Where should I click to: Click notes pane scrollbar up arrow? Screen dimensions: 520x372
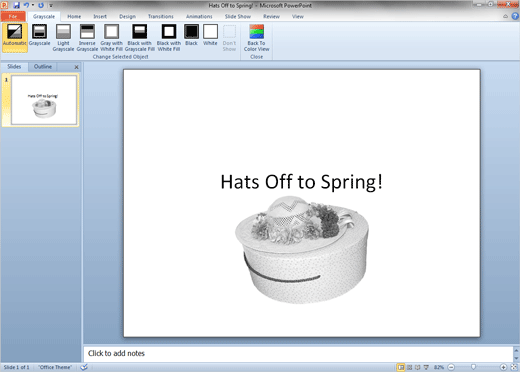pyautogui.click(x=516, y=350)
